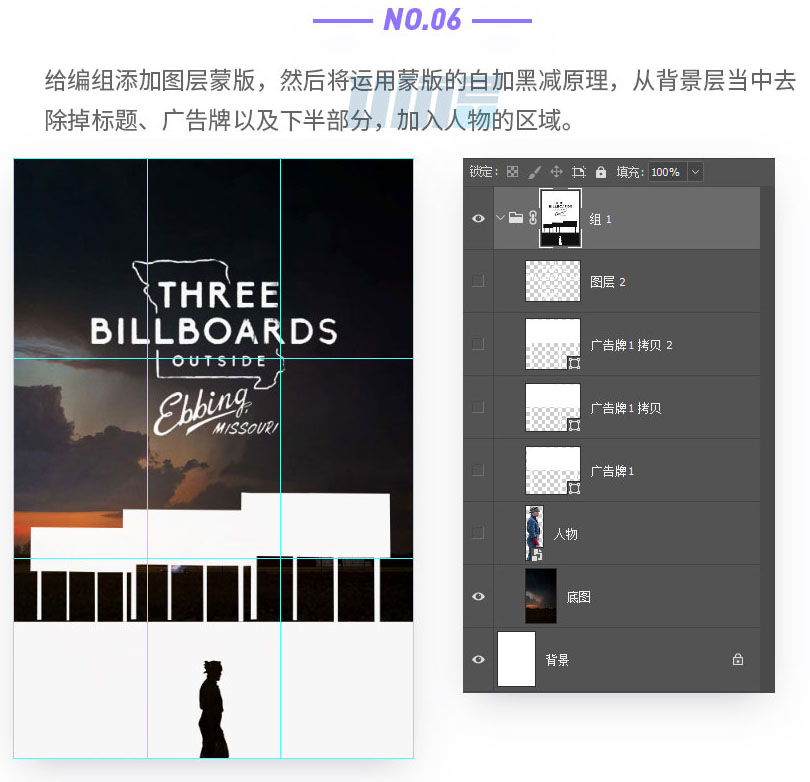Select the 人物 layer name

566,534
